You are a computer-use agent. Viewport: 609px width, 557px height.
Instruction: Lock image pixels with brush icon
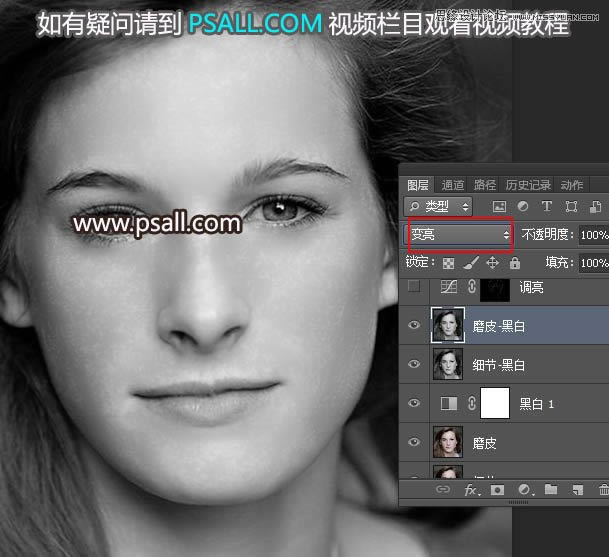coord(470,263)
